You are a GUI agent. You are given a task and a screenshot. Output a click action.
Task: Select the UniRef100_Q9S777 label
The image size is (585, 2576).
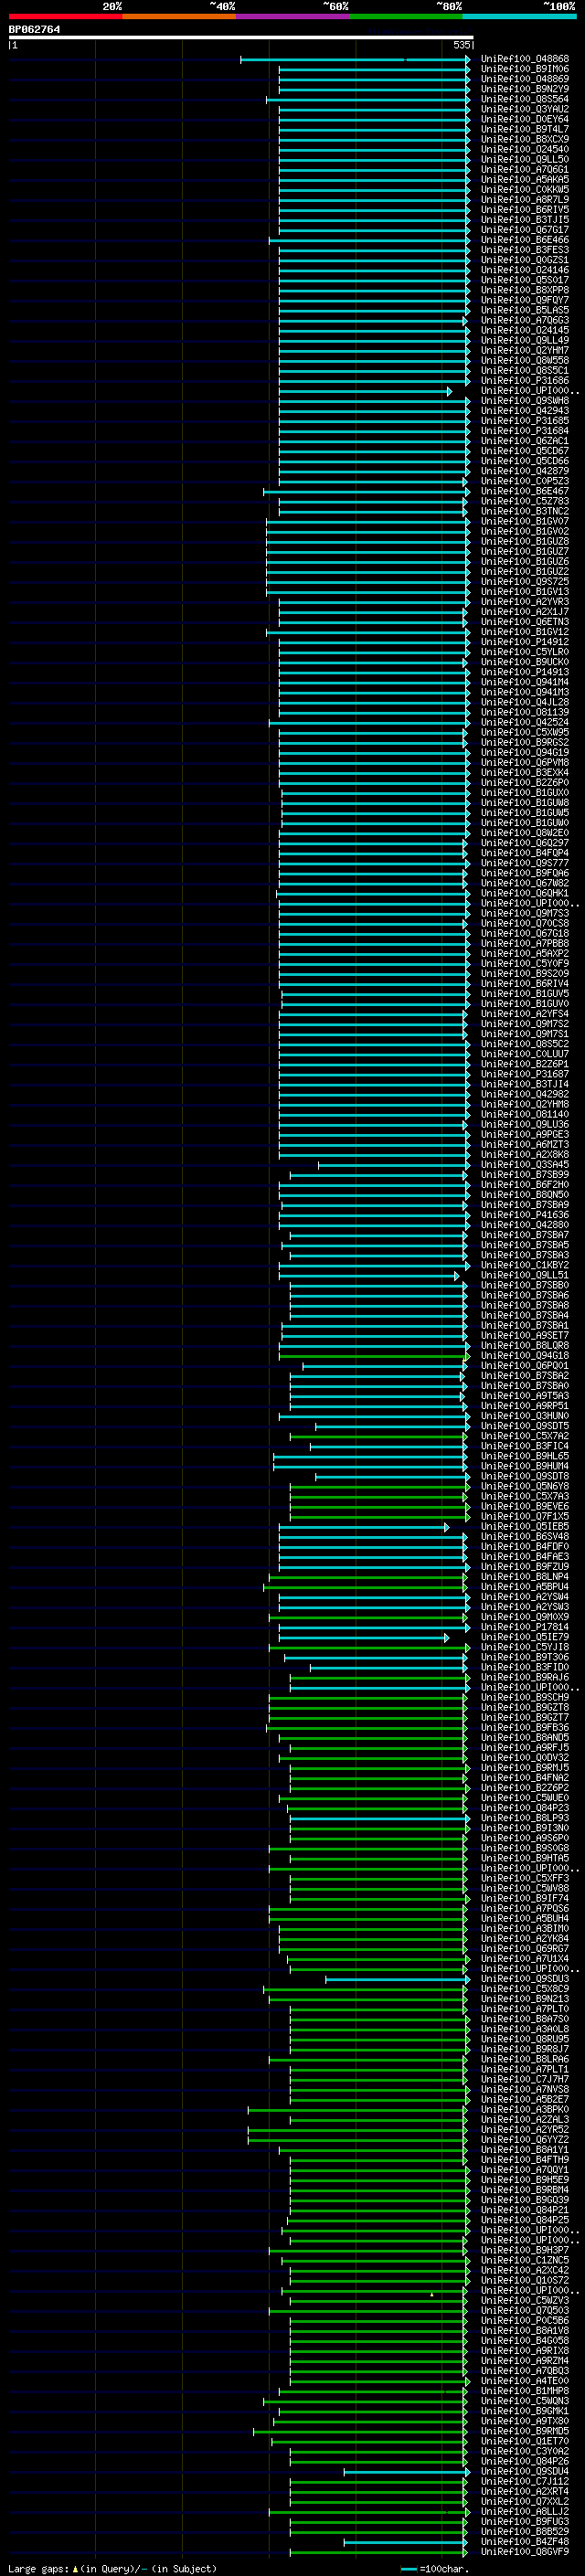524,863
